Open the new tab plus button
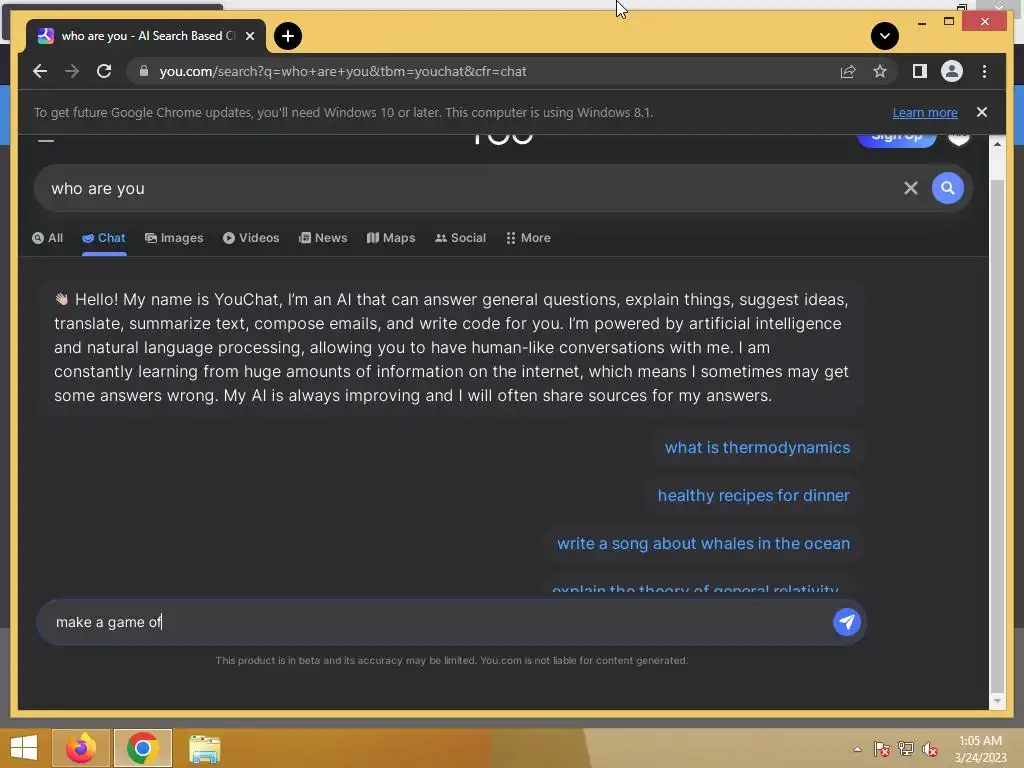1024x768 pixels. pos(288,36)
